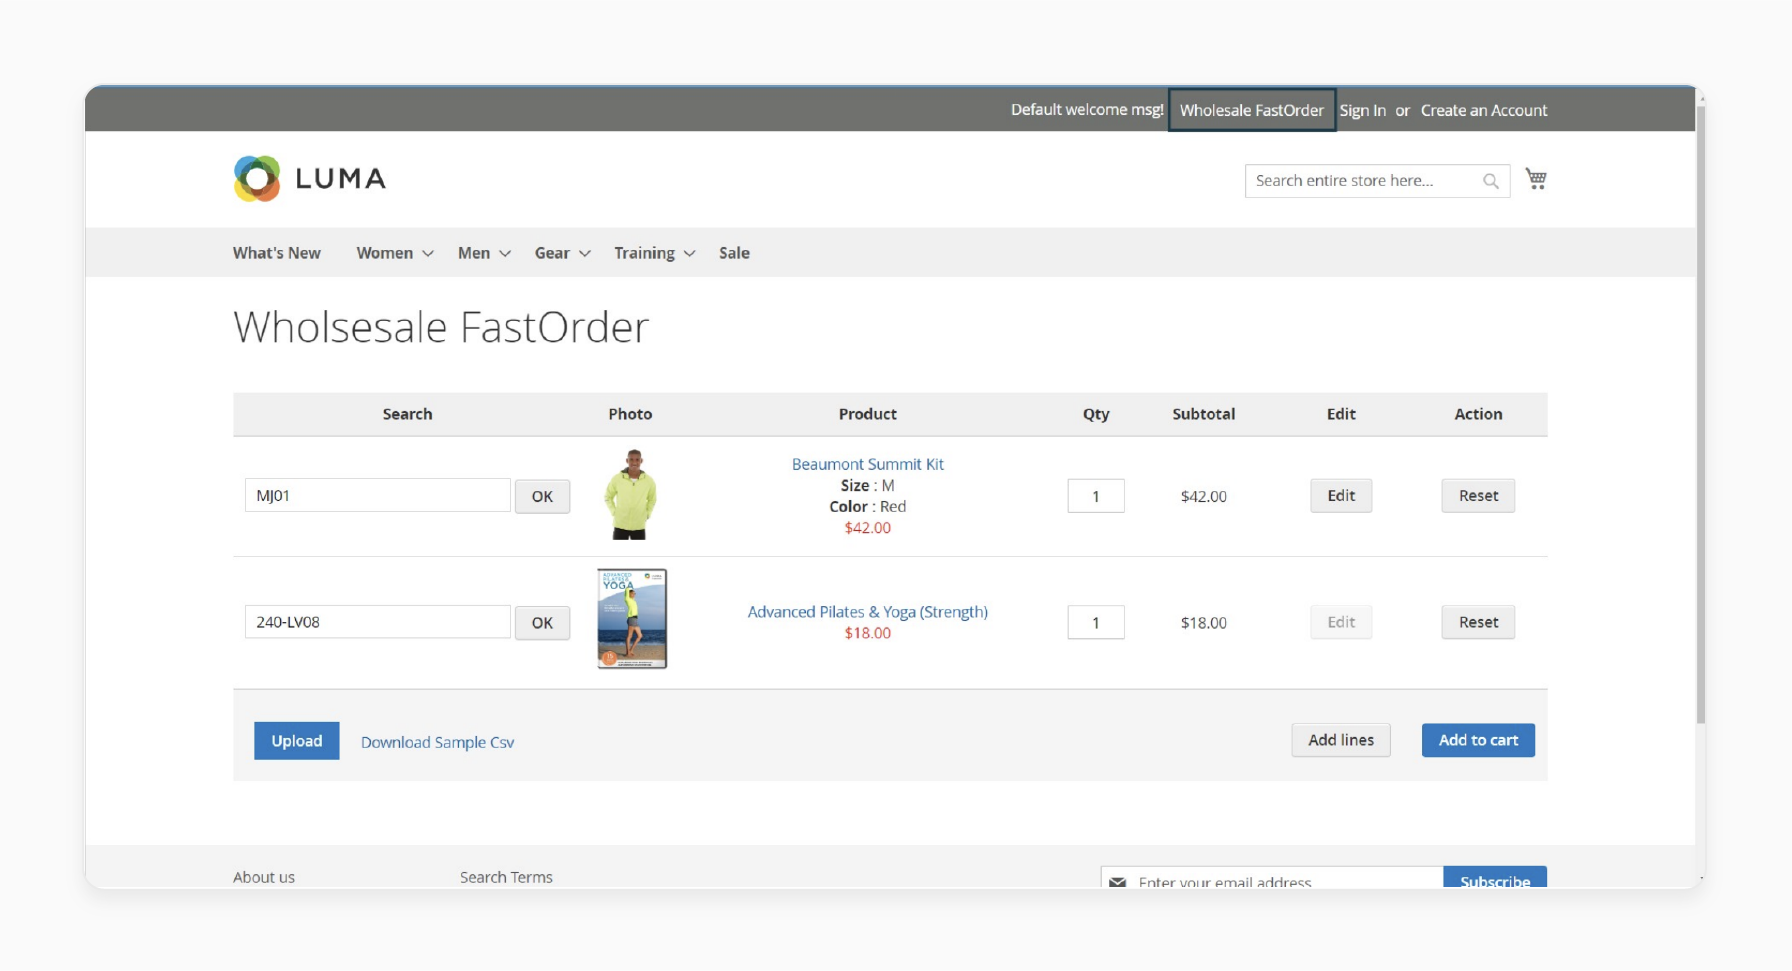Click the Color : Red attribute text
The image size is (1792, 971).
pos(867,506)
